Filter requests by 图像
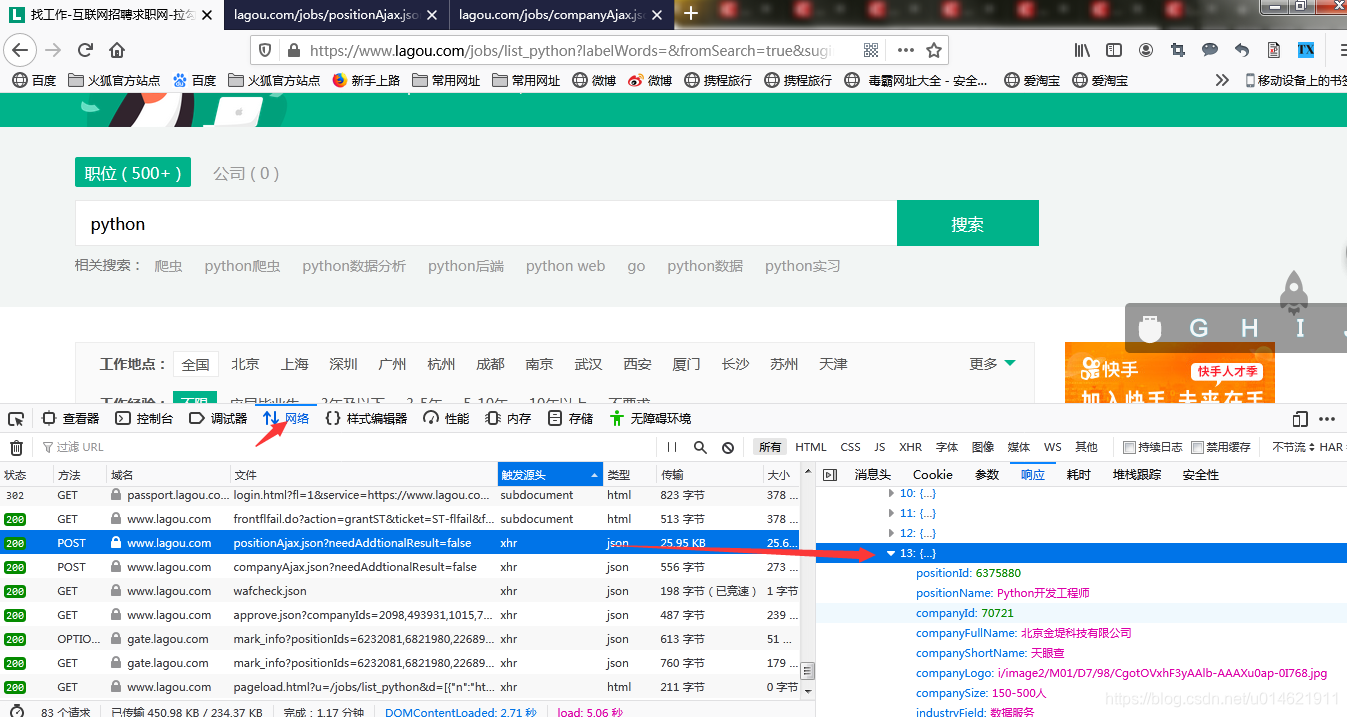Screen dimensions: 1347x717 tap(983, 447)
